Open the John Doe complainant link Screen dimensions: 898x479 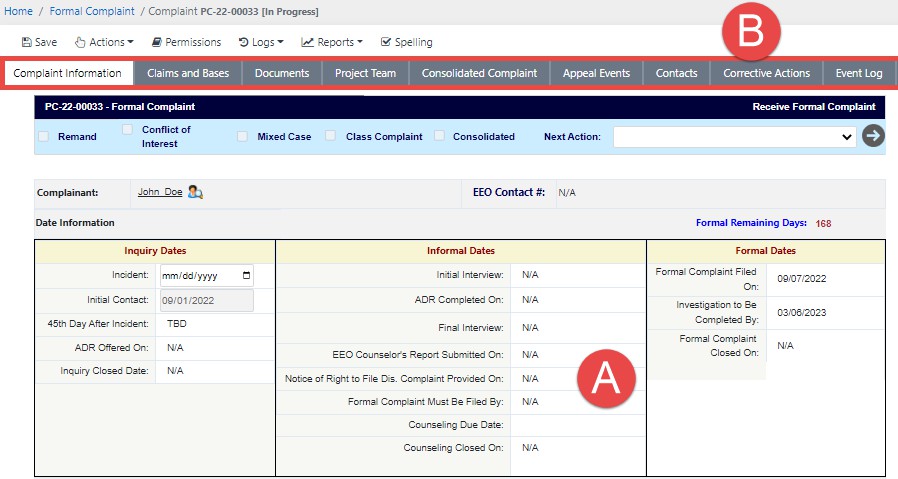[160, 192]
